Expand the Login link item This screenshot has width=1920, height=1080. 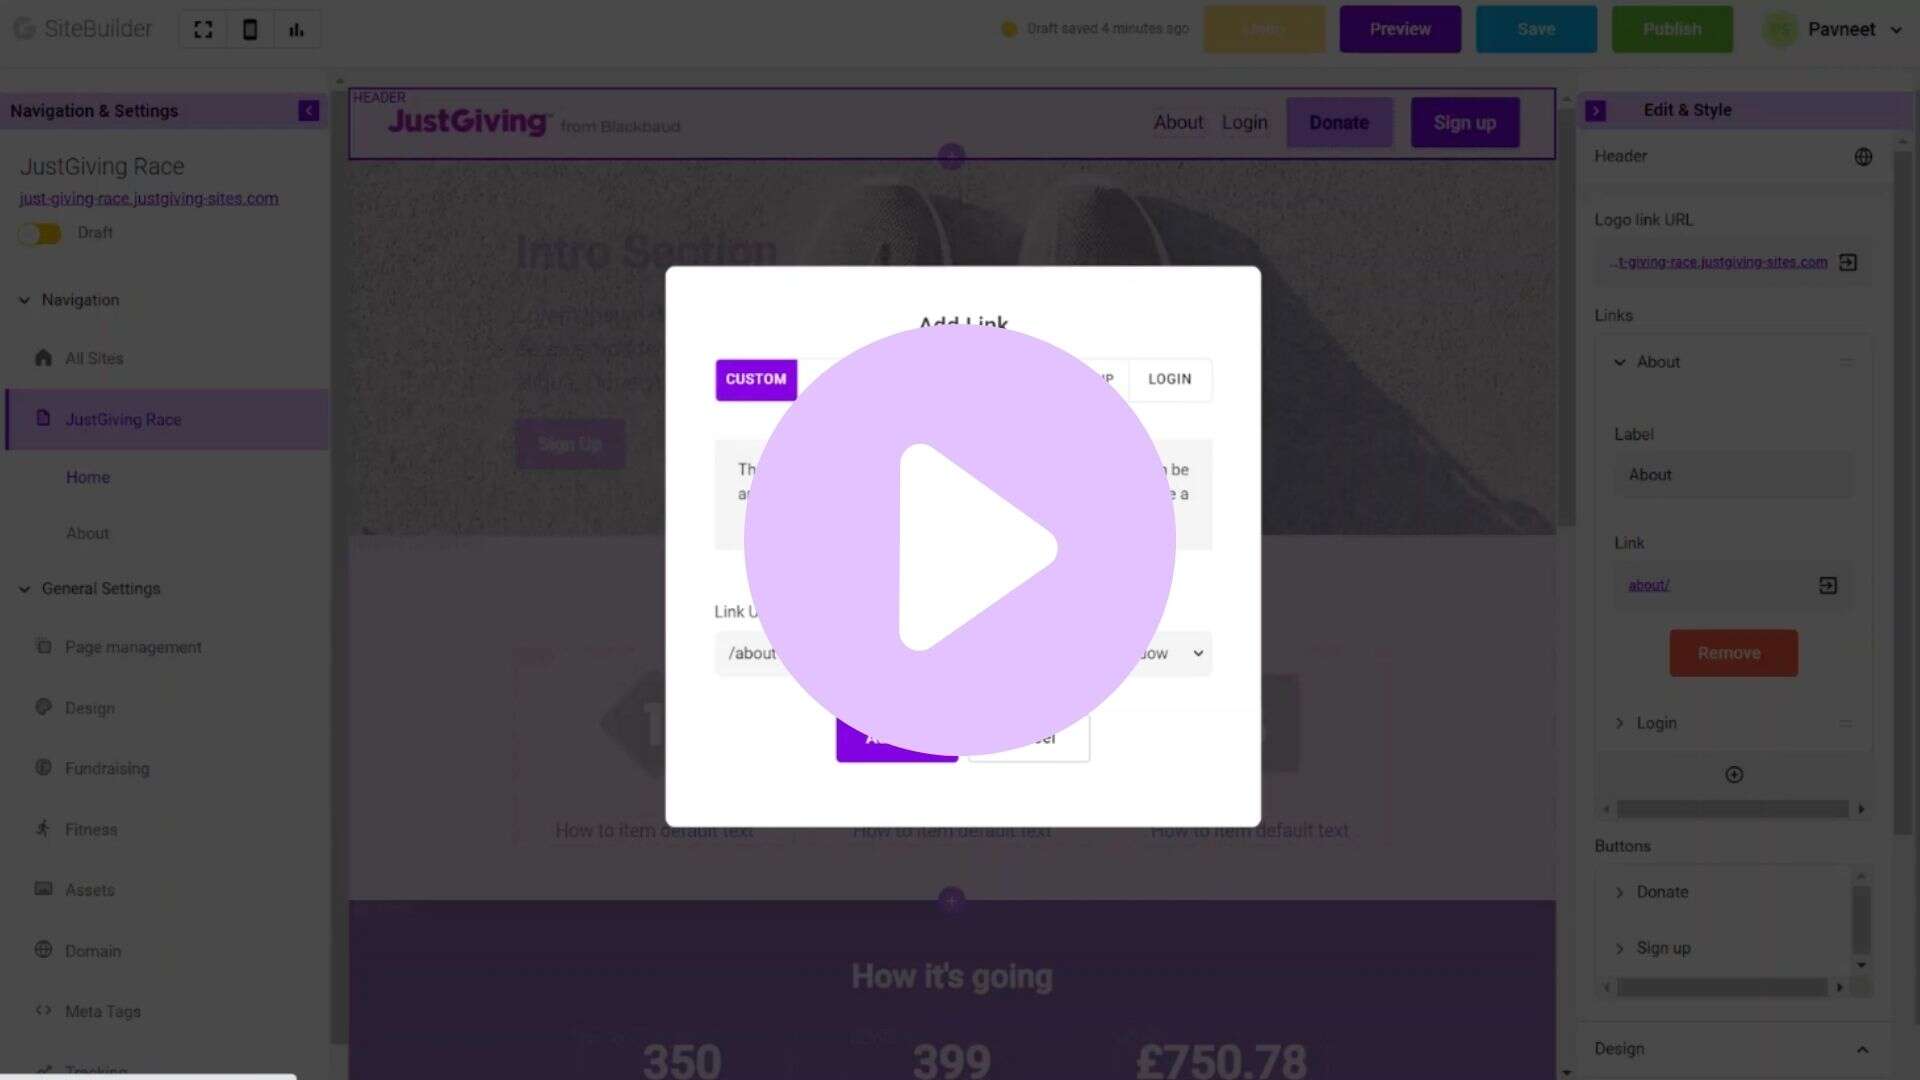(1619, 723)
